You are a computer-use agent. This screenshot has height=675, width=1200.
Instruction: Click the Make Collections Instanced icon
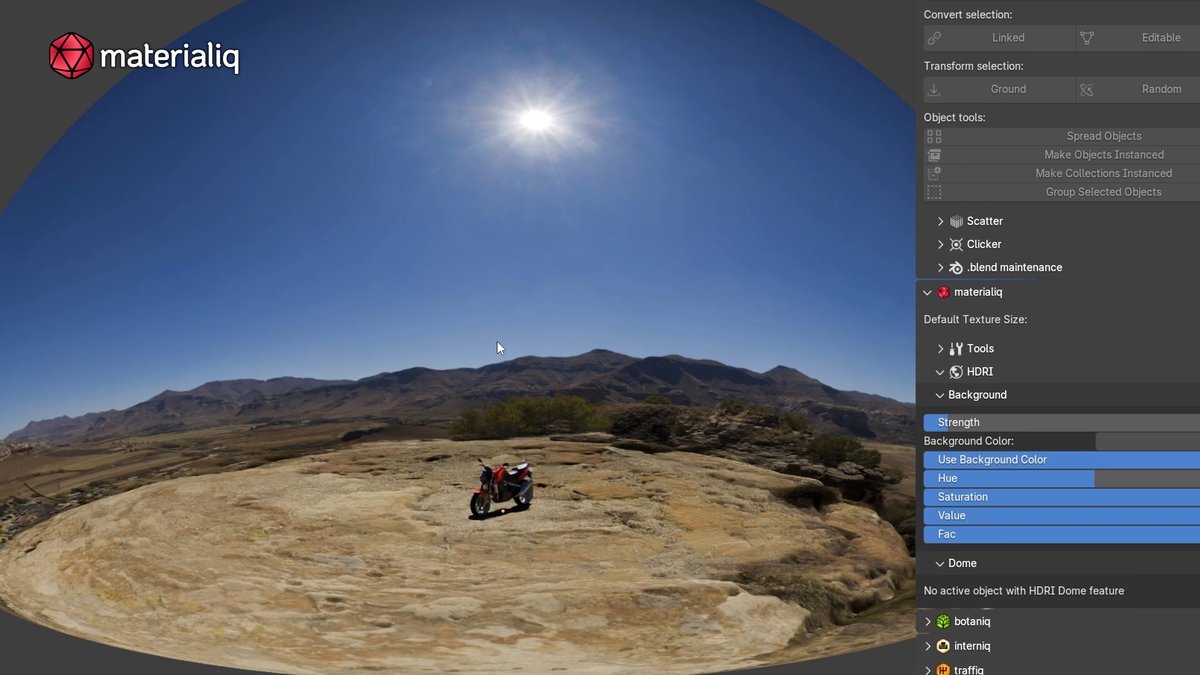[x=934, y=173]
